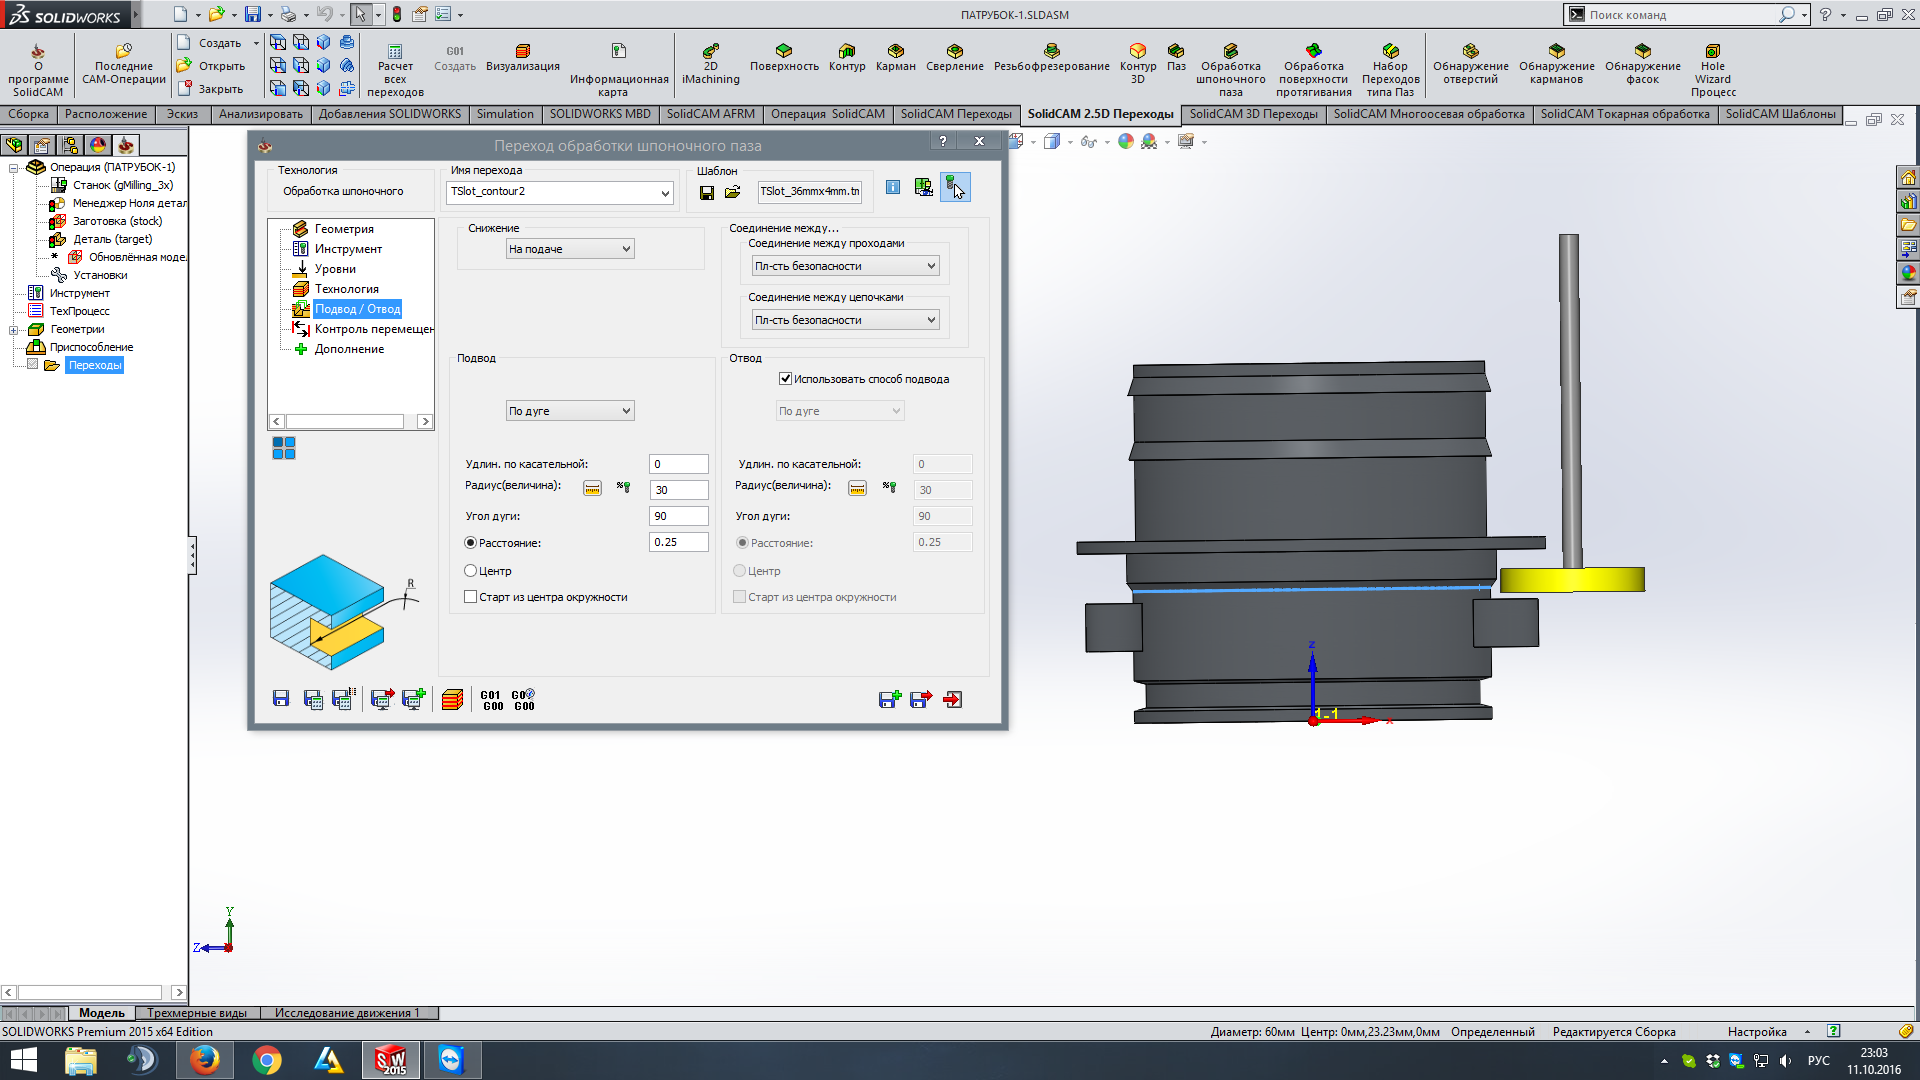Viewport: 1920px width, 1080px height.
Task: Click Визуализация (Simulation) button in the ribbon
Action: (522, 52)
